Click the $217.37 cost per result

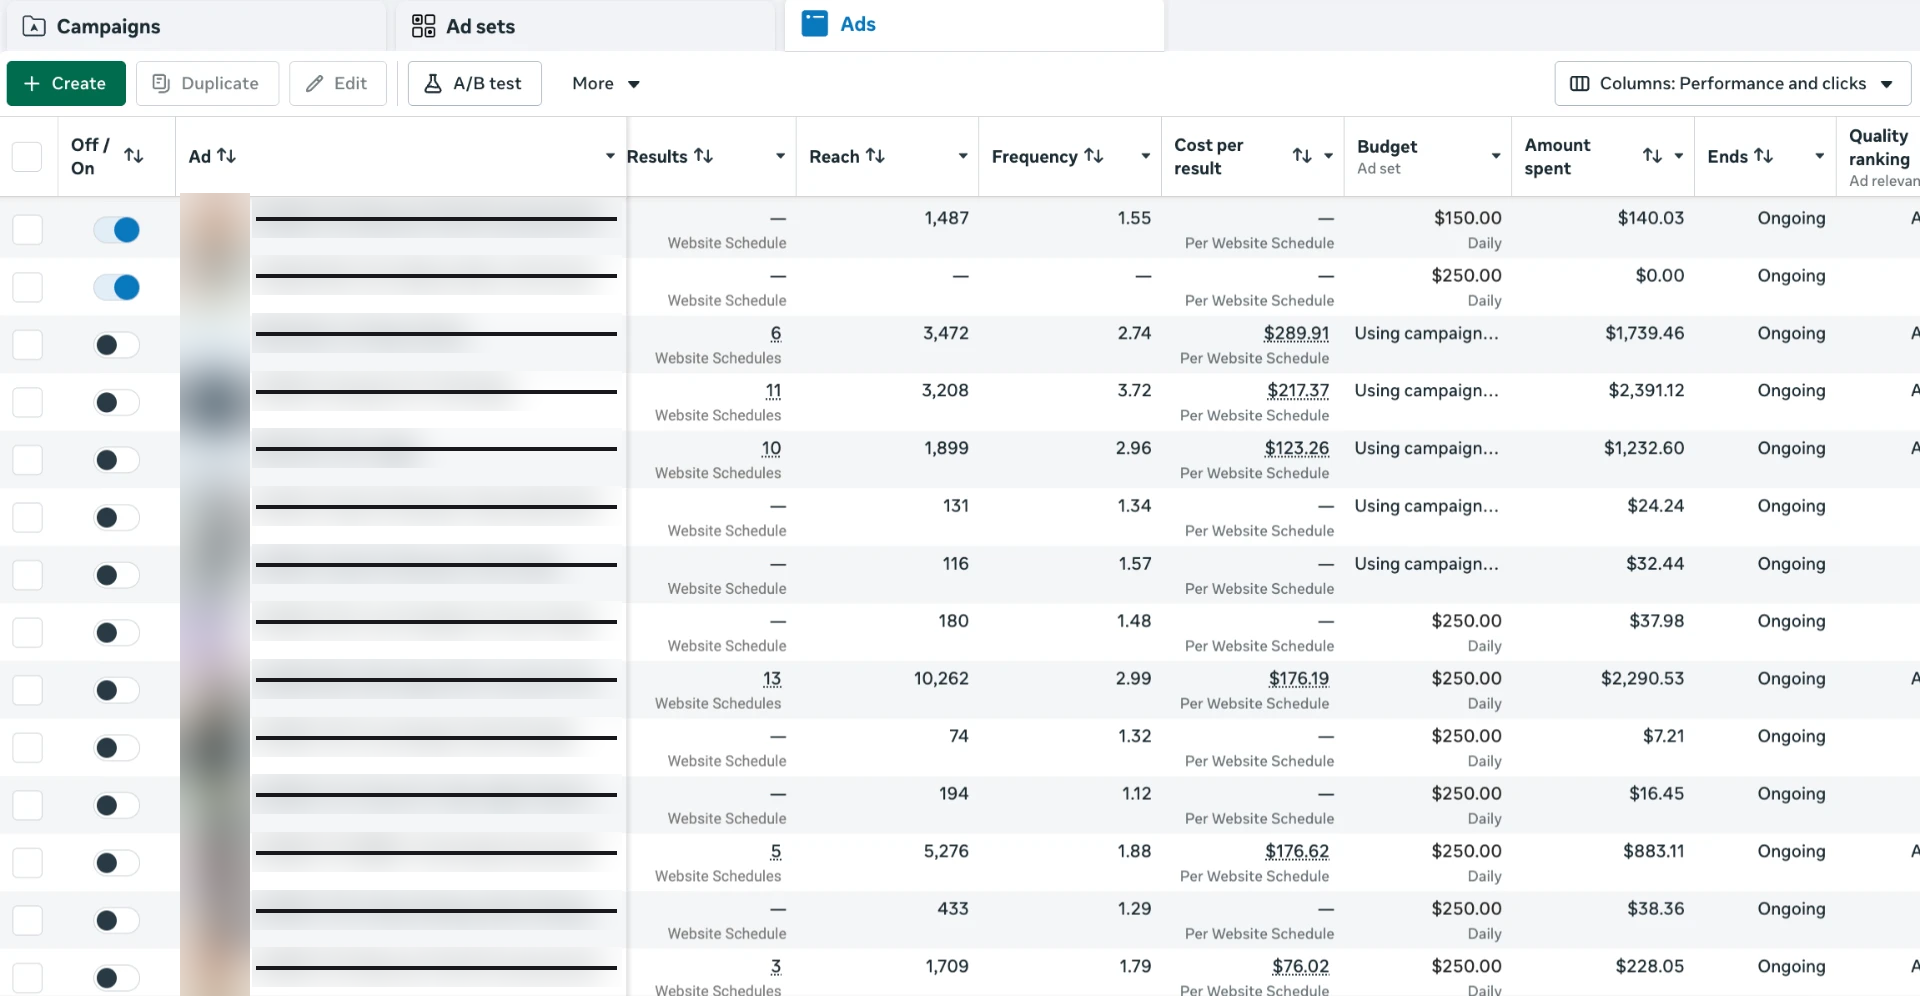coord(1298,391)
